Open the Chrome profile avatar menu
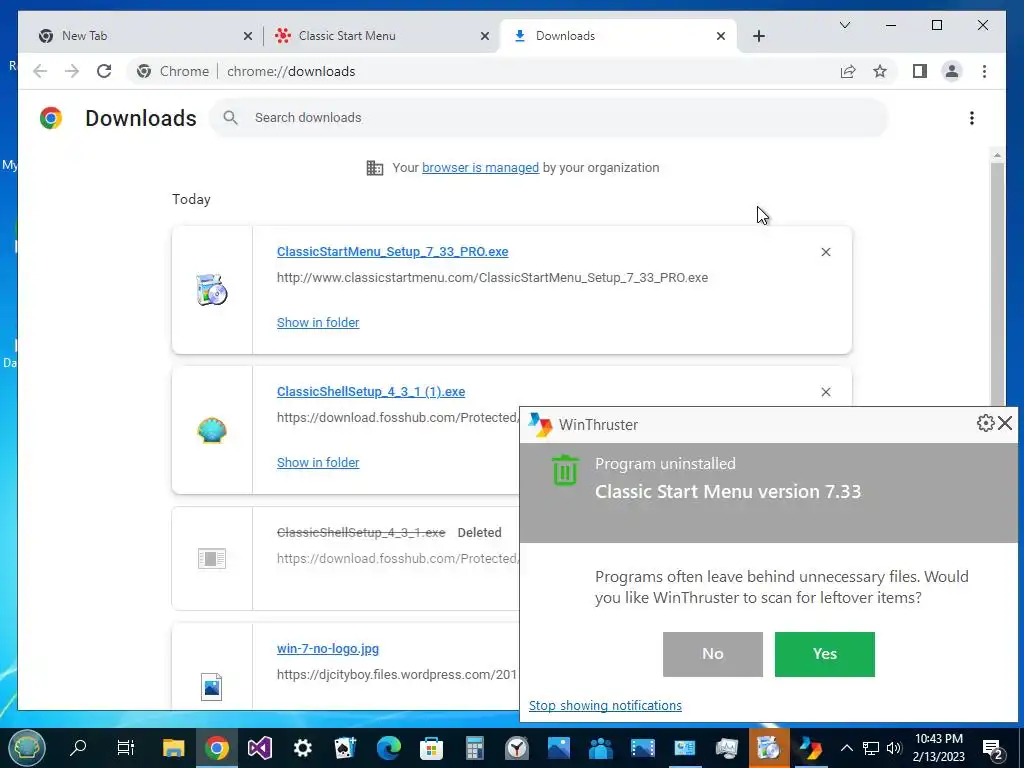This screenshot has width=1024, height=768. coord(952,71)
